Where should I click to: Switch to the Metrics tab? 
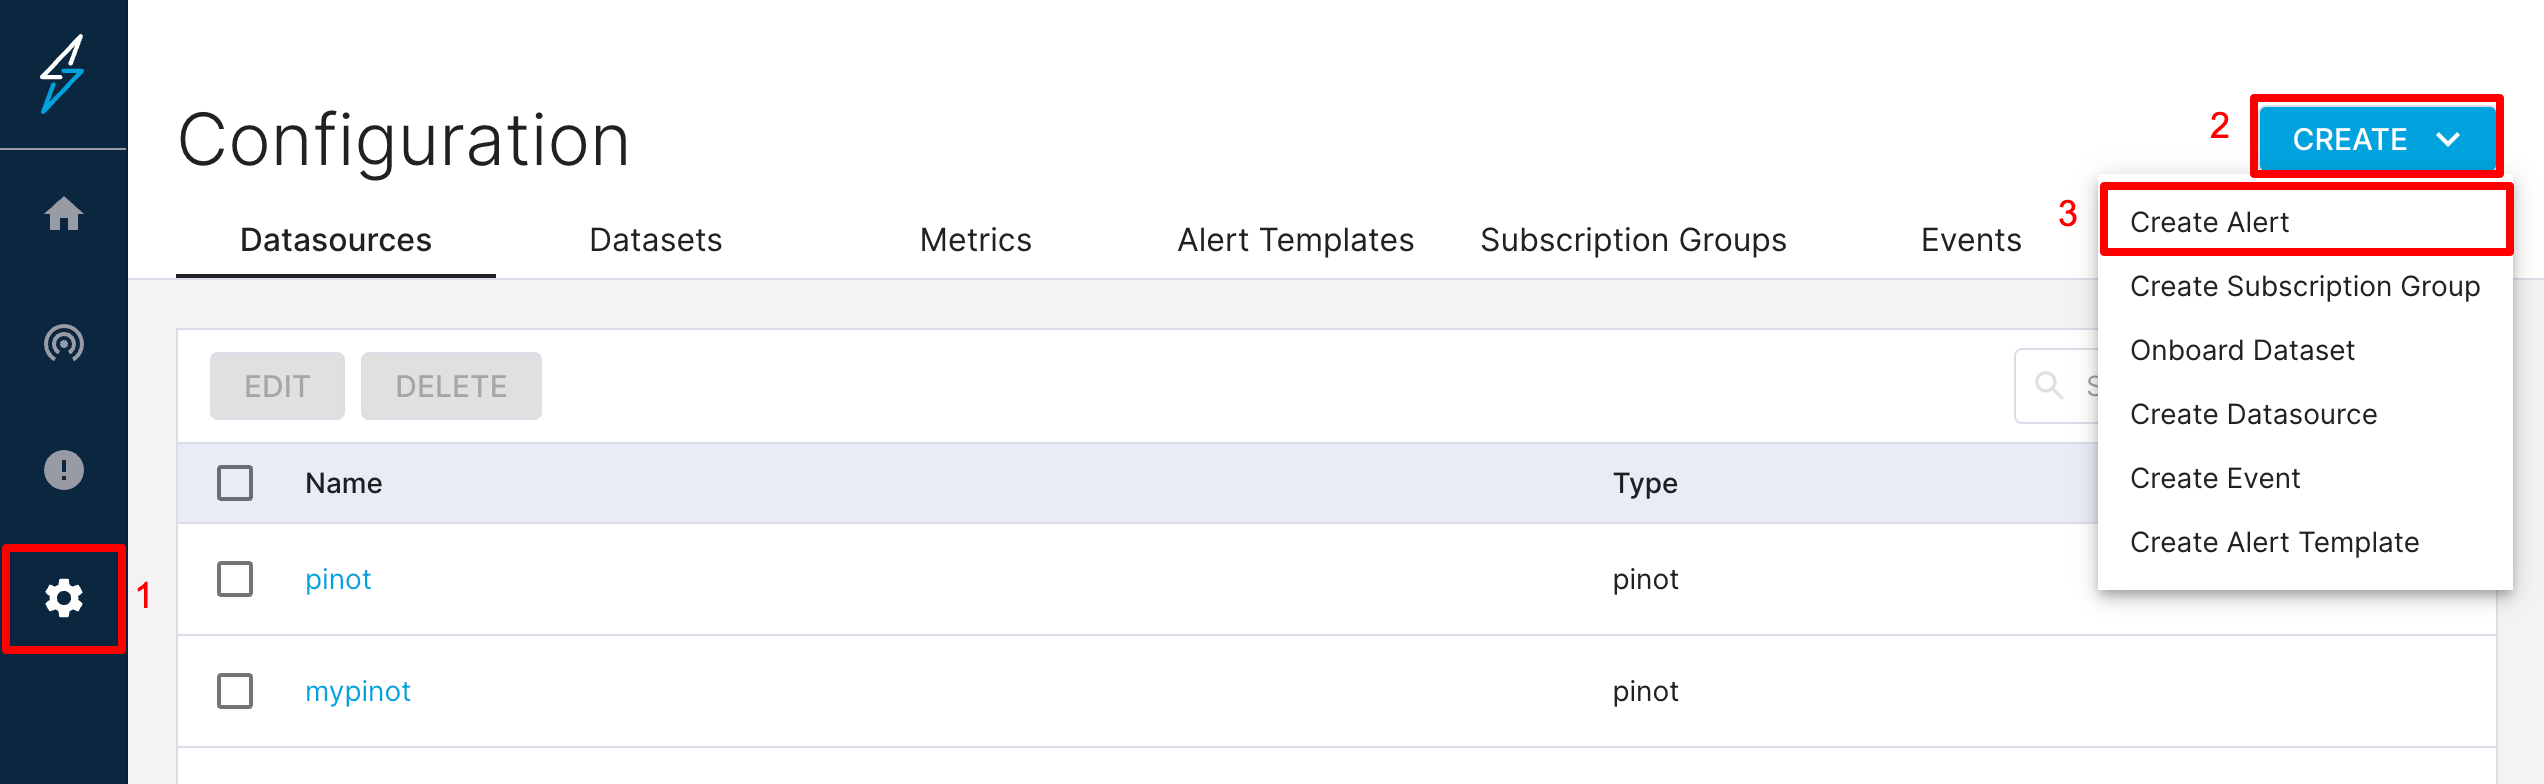click(x=975, y=240)
